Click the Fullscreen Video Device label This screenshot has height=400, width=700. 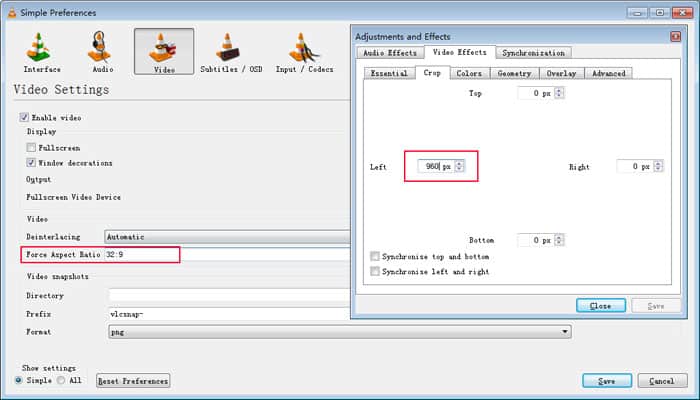[x=73, y=197]
